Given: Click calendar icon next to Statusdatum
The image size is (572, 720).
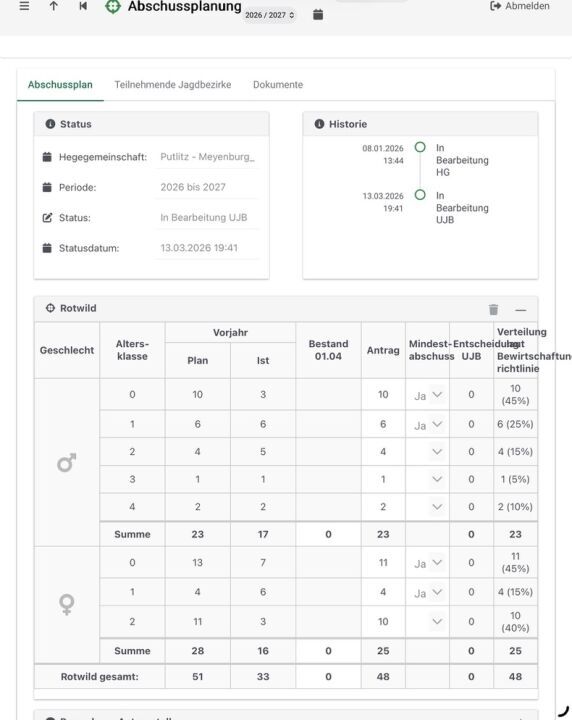Looking at the screenshot, I should pos(47,248).
